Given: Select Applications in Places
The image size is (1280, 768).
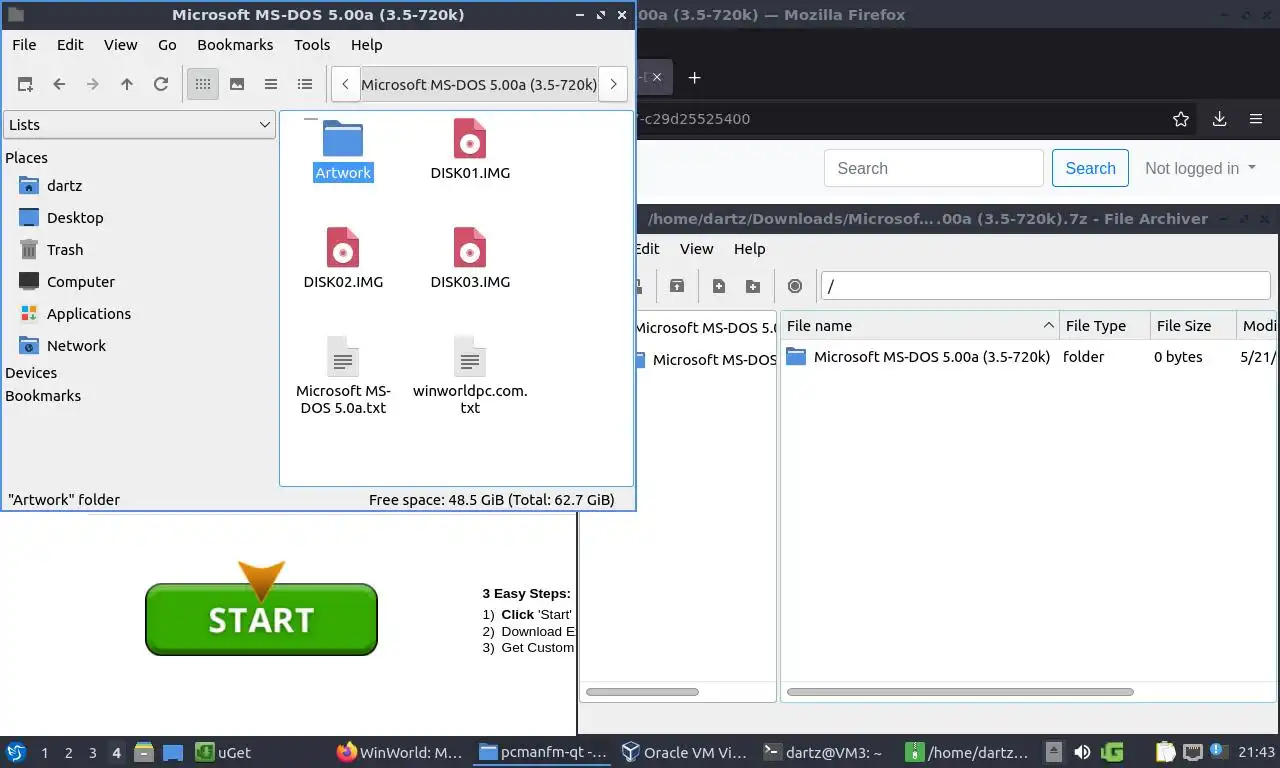Looking at the screenshot, I should (x=89, y=314).
